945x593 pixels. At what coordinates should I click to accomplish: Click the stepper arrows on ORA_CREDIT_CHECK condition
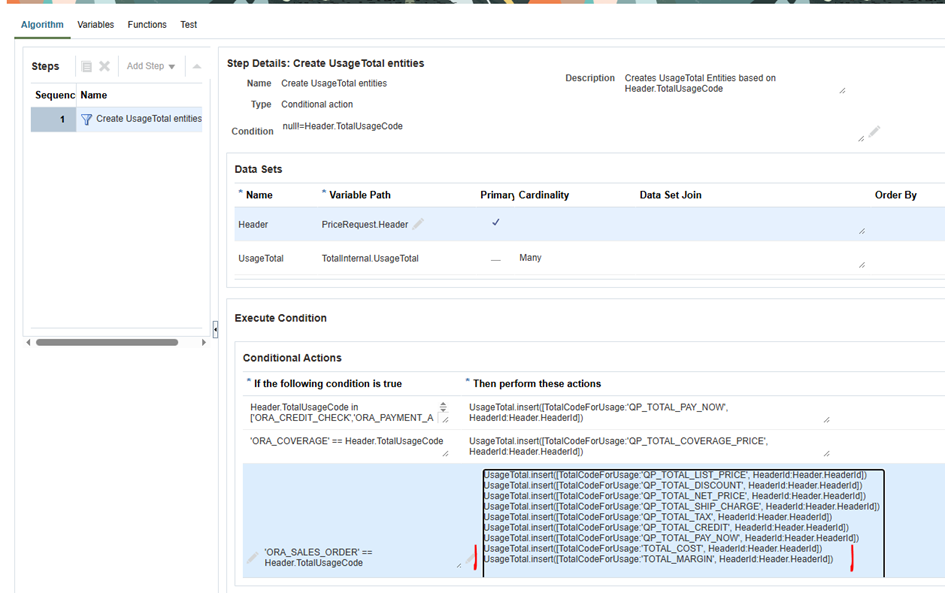[x=443, y=407]
